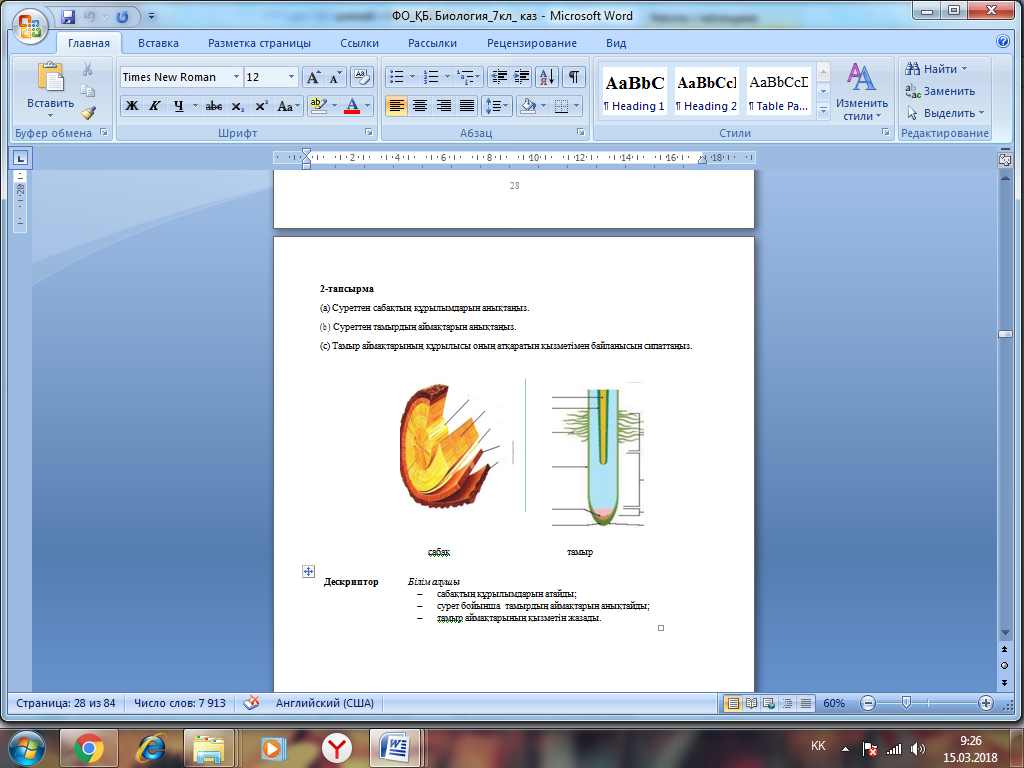Click the Grow Font icon
Image resolution: width=1024 pixels, height=768 pixels.
(x=313, y=77)
